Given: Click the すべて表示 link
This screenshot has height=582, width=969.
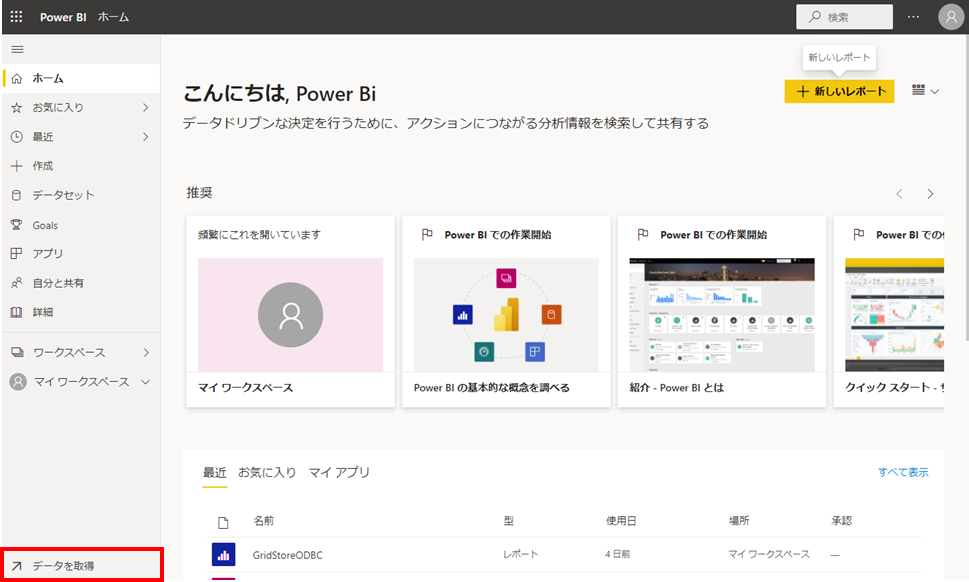Looking at the screenshot, I should (903, 472).
